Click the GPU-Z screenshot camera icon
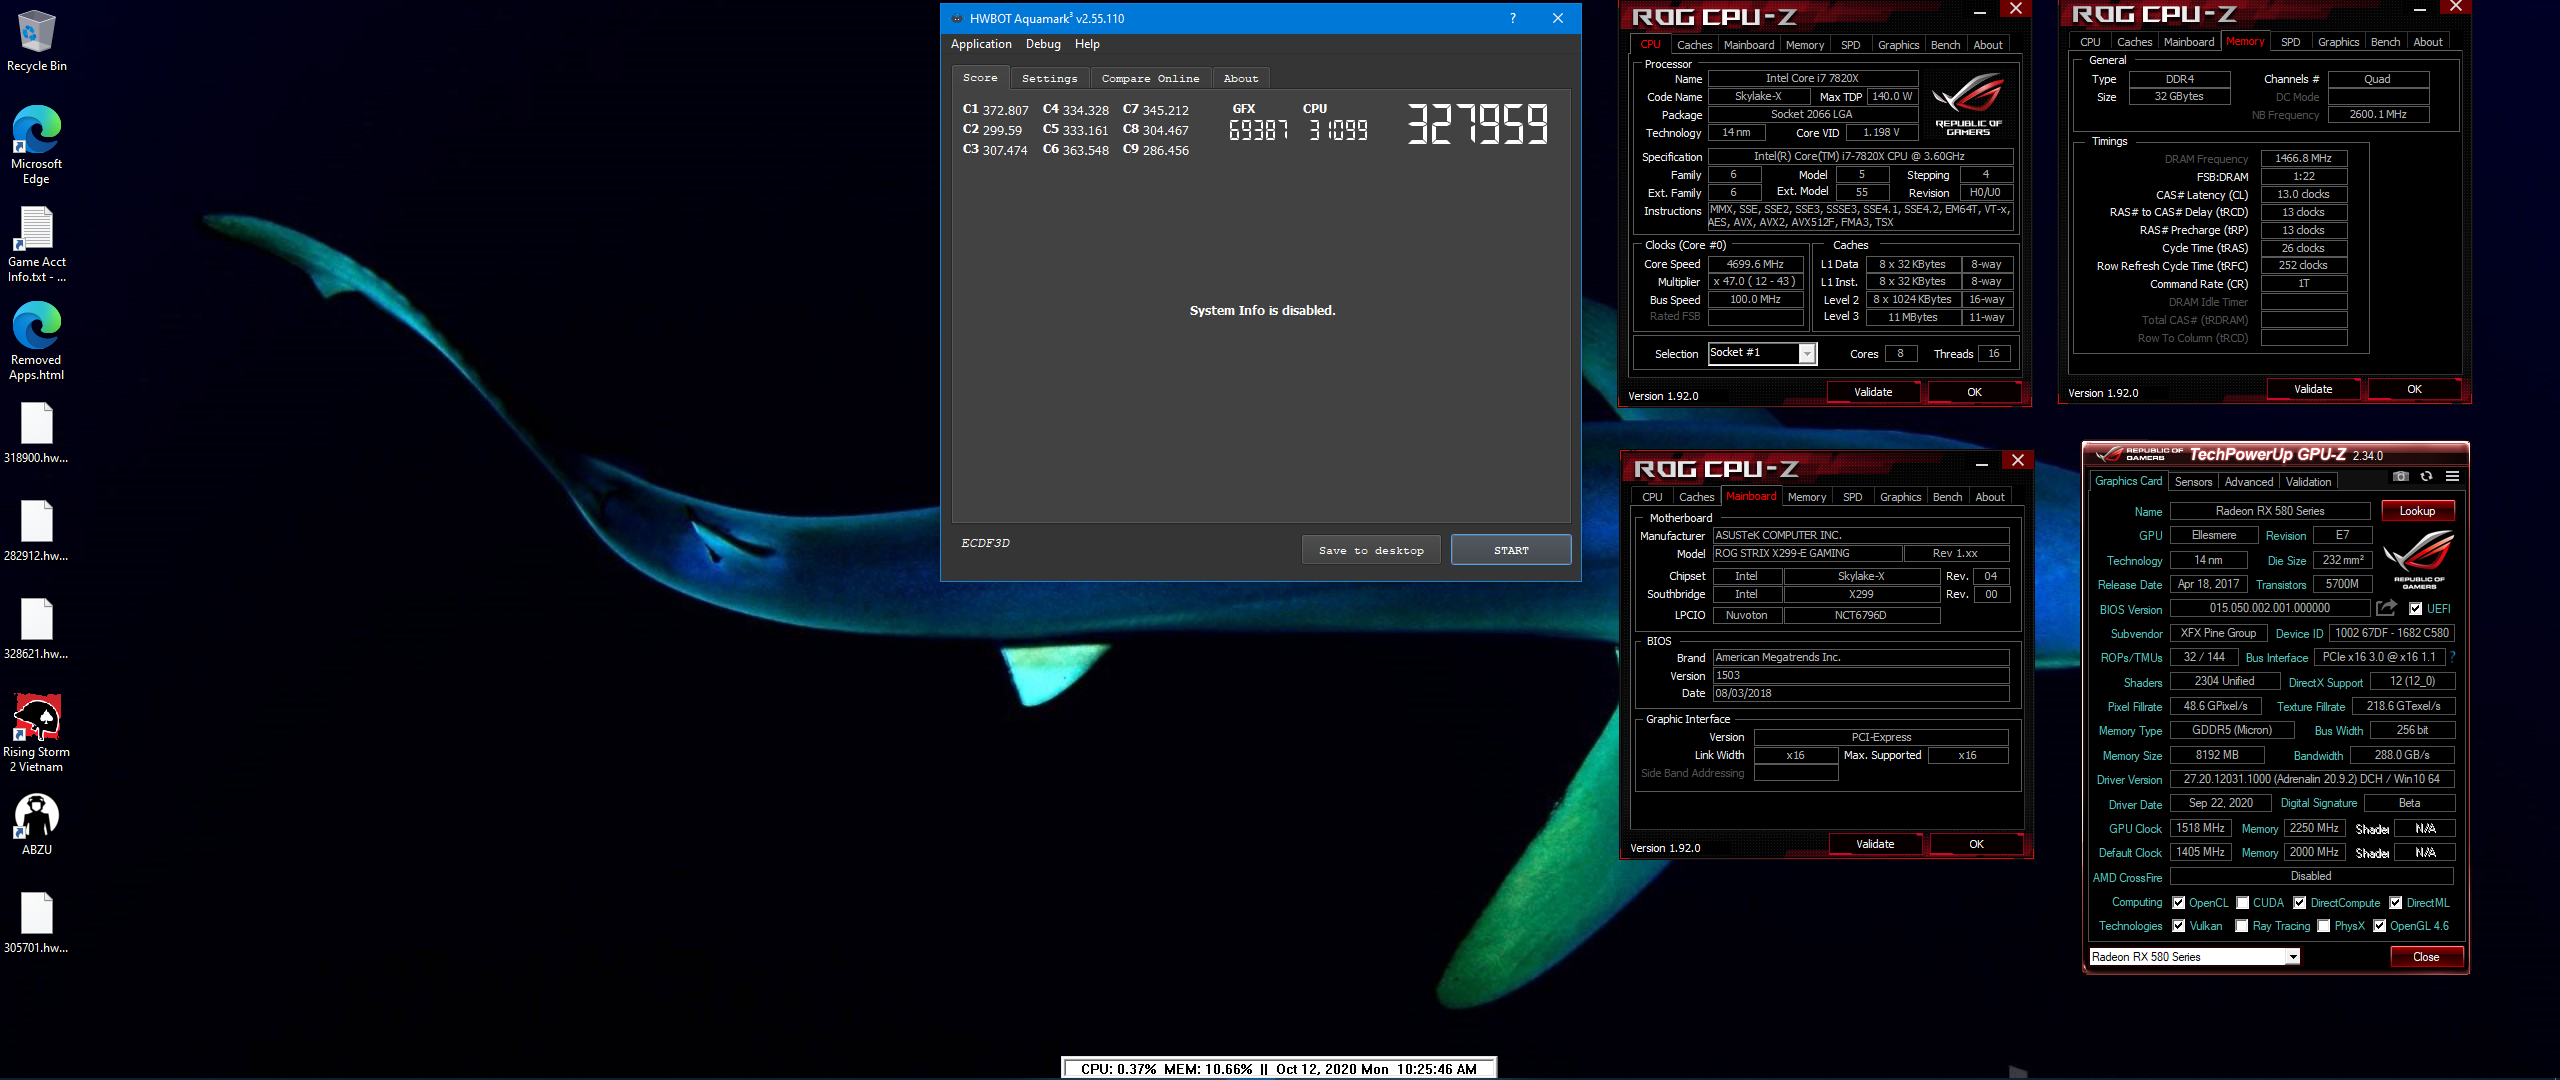 point(2401,476)
